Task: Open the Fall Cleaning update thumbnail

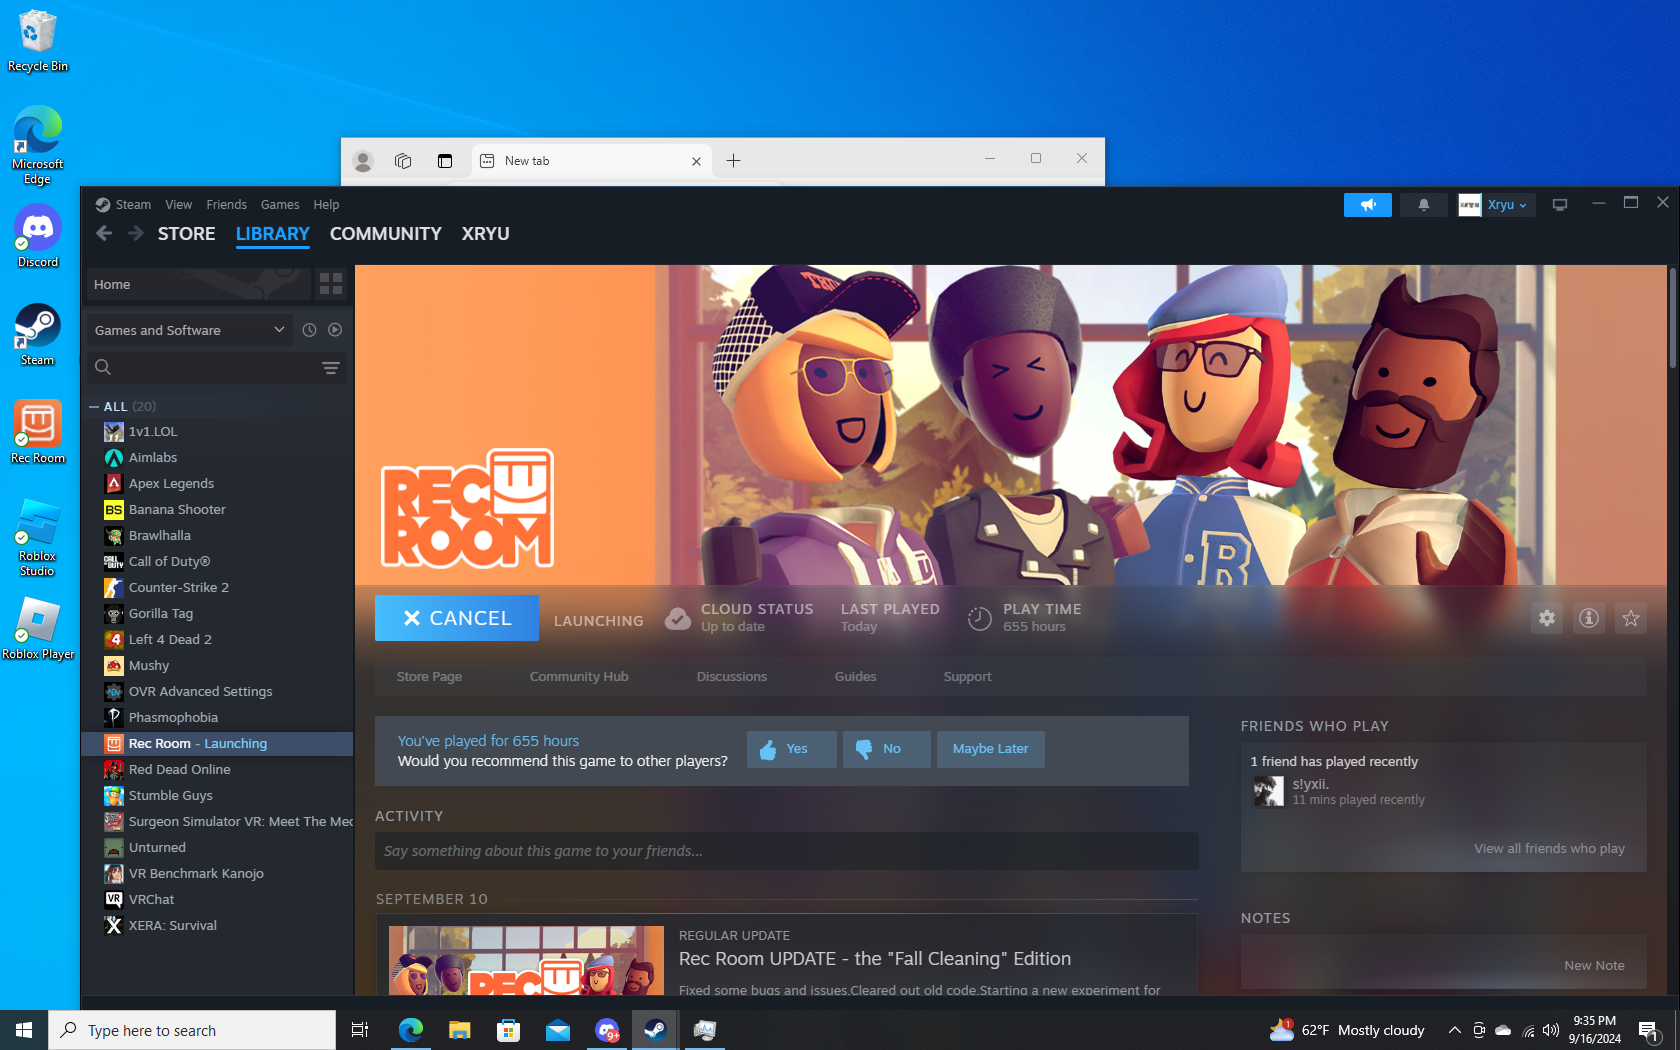Action: click(x=526, y=960)
